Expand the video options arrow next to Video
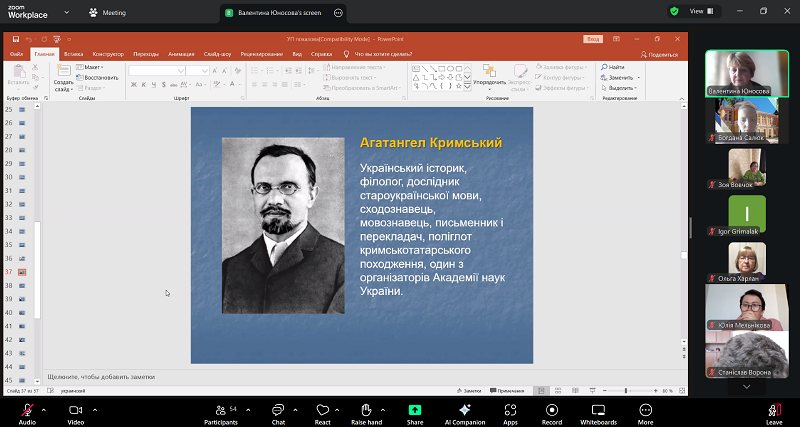Viewport: 800px width, 427px height. tap(96, 409)
